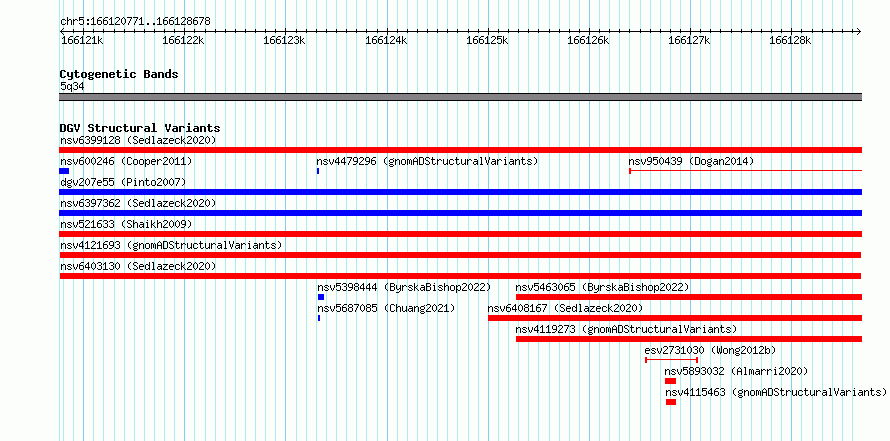This screenshot has width=890, height=441.
Task: Click the Cytogenetic Bands track title
Action: coord(119,74)
